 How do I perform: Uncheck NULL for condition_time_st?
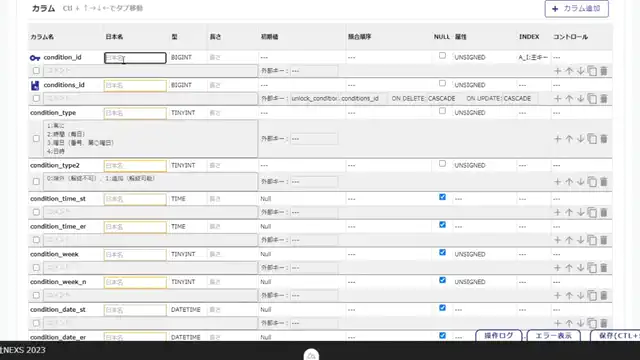pyautogui.click(x=442, y=197)
